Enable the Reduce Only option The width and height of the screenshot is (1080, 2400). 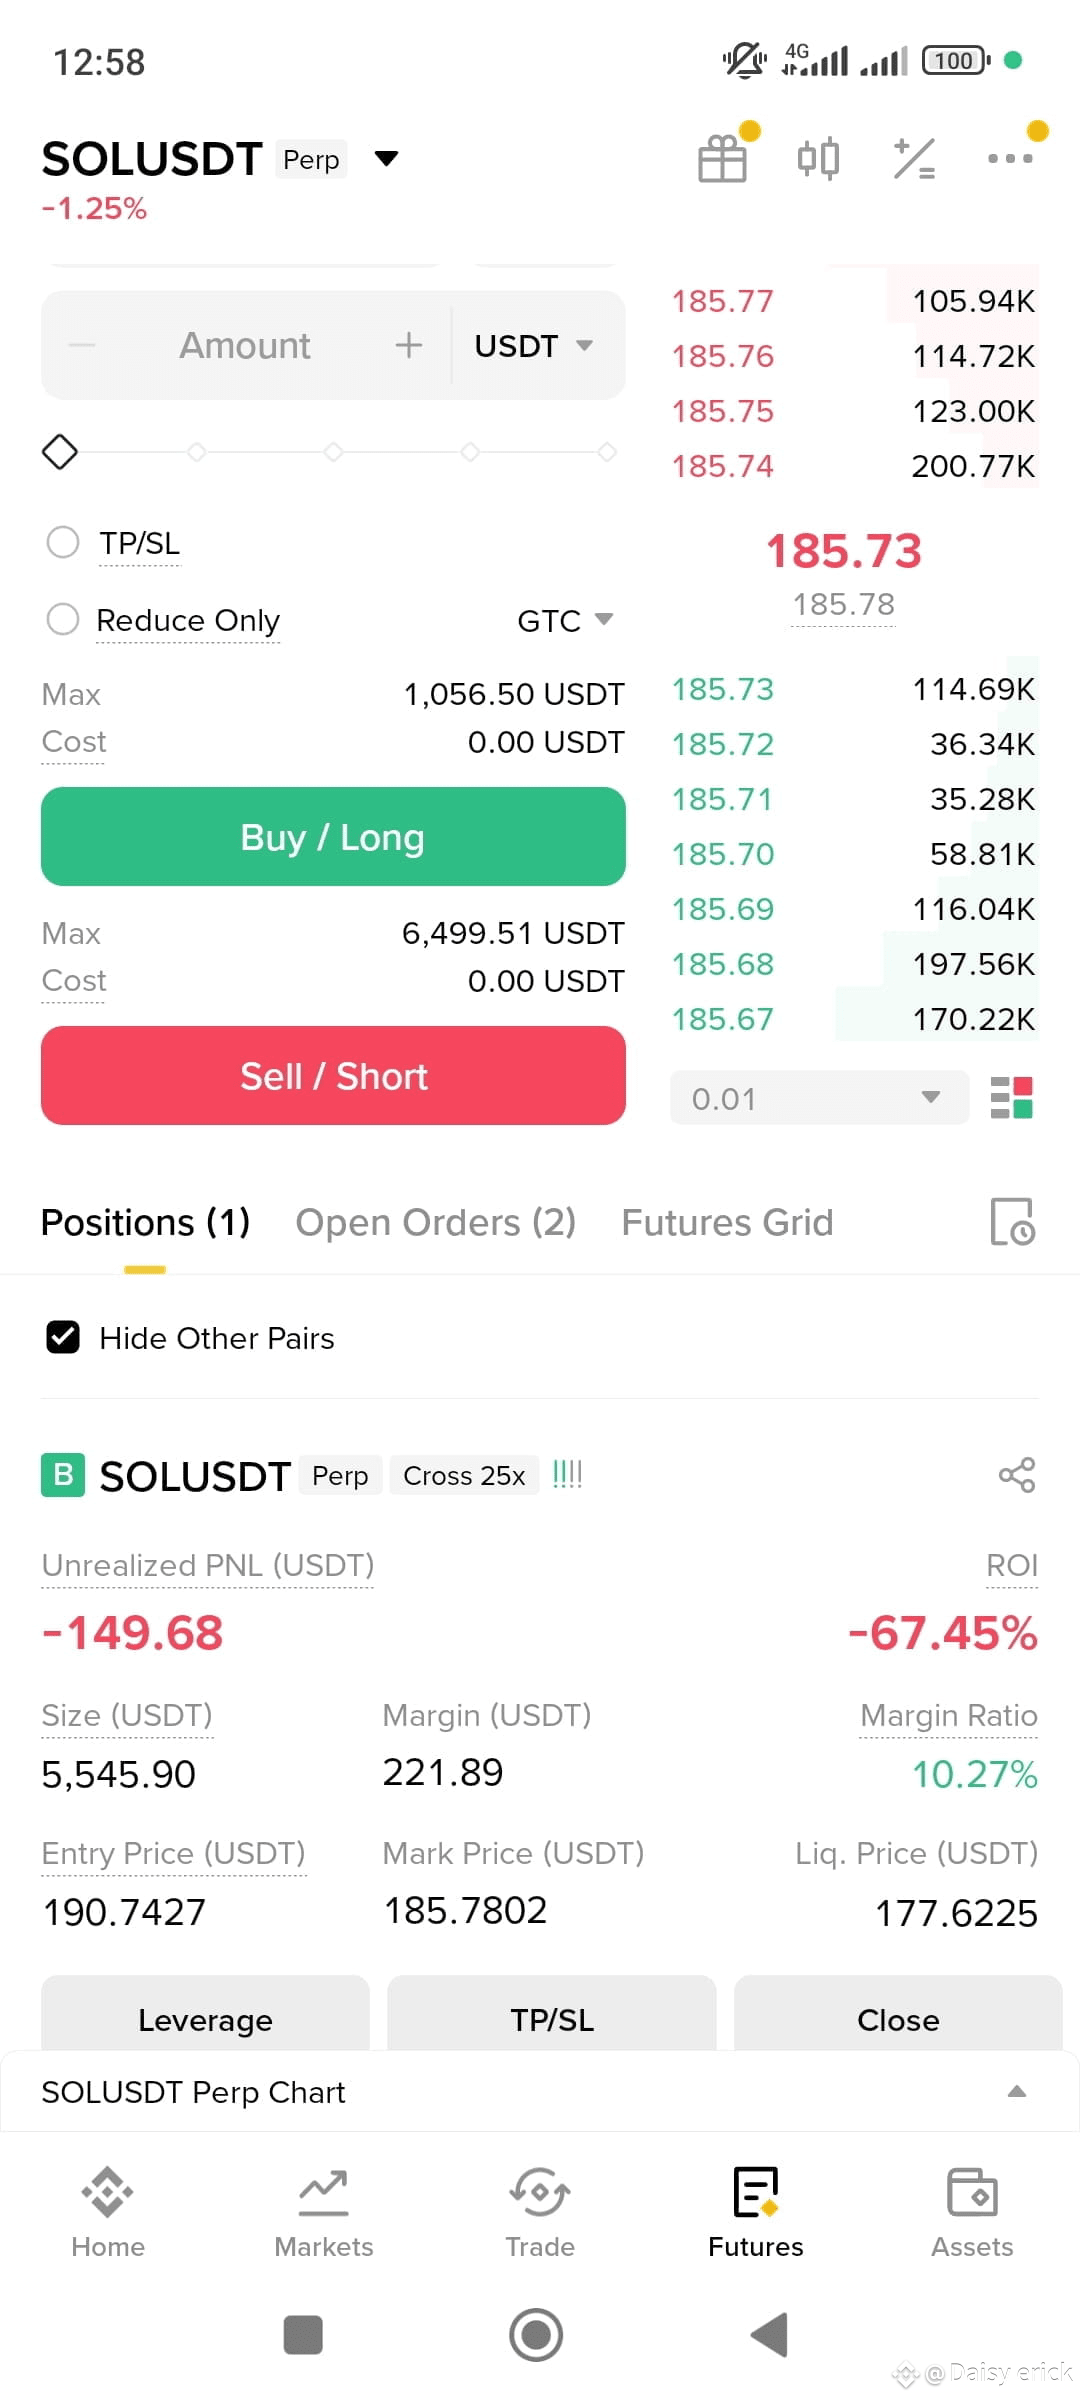[x=63, y=619]
